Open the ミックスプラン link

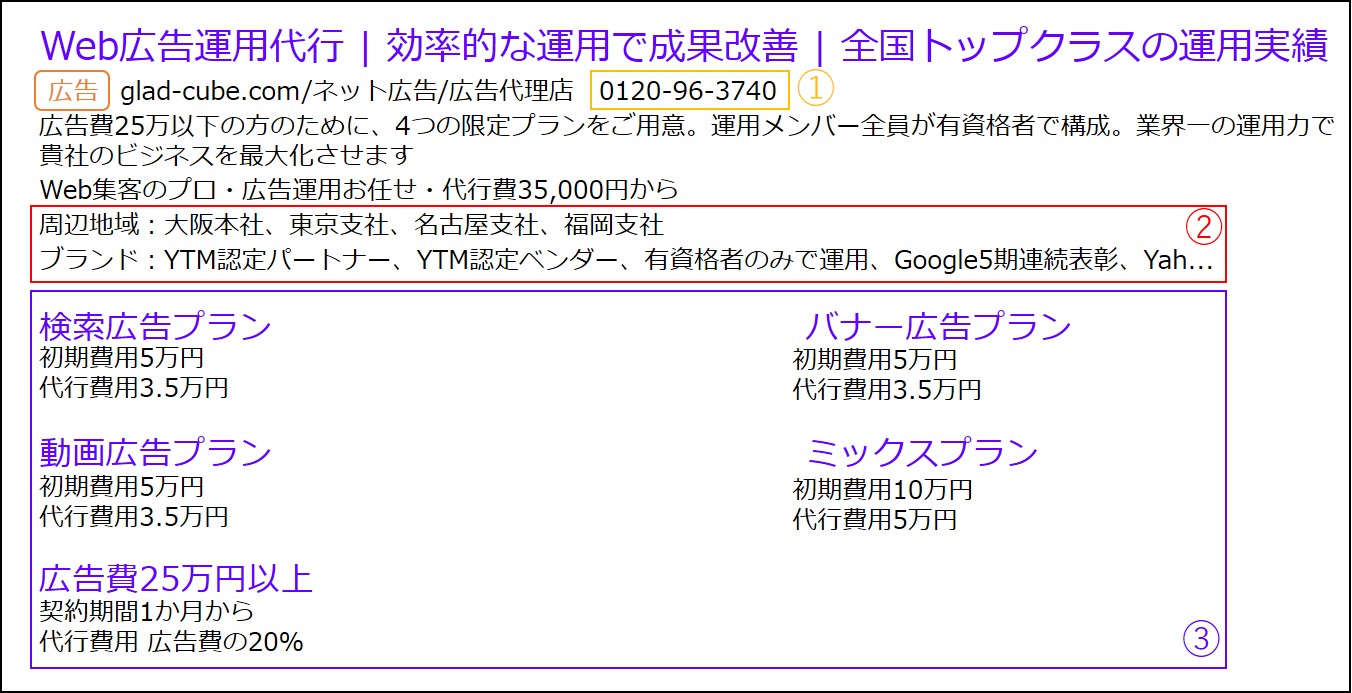pos(922,453)
